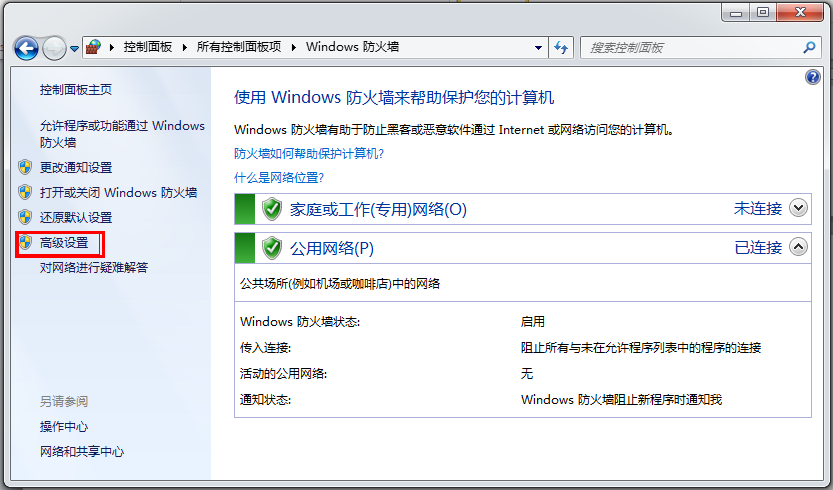Open help with the blue question mark
833x490 pixels.
coord(813,77)
